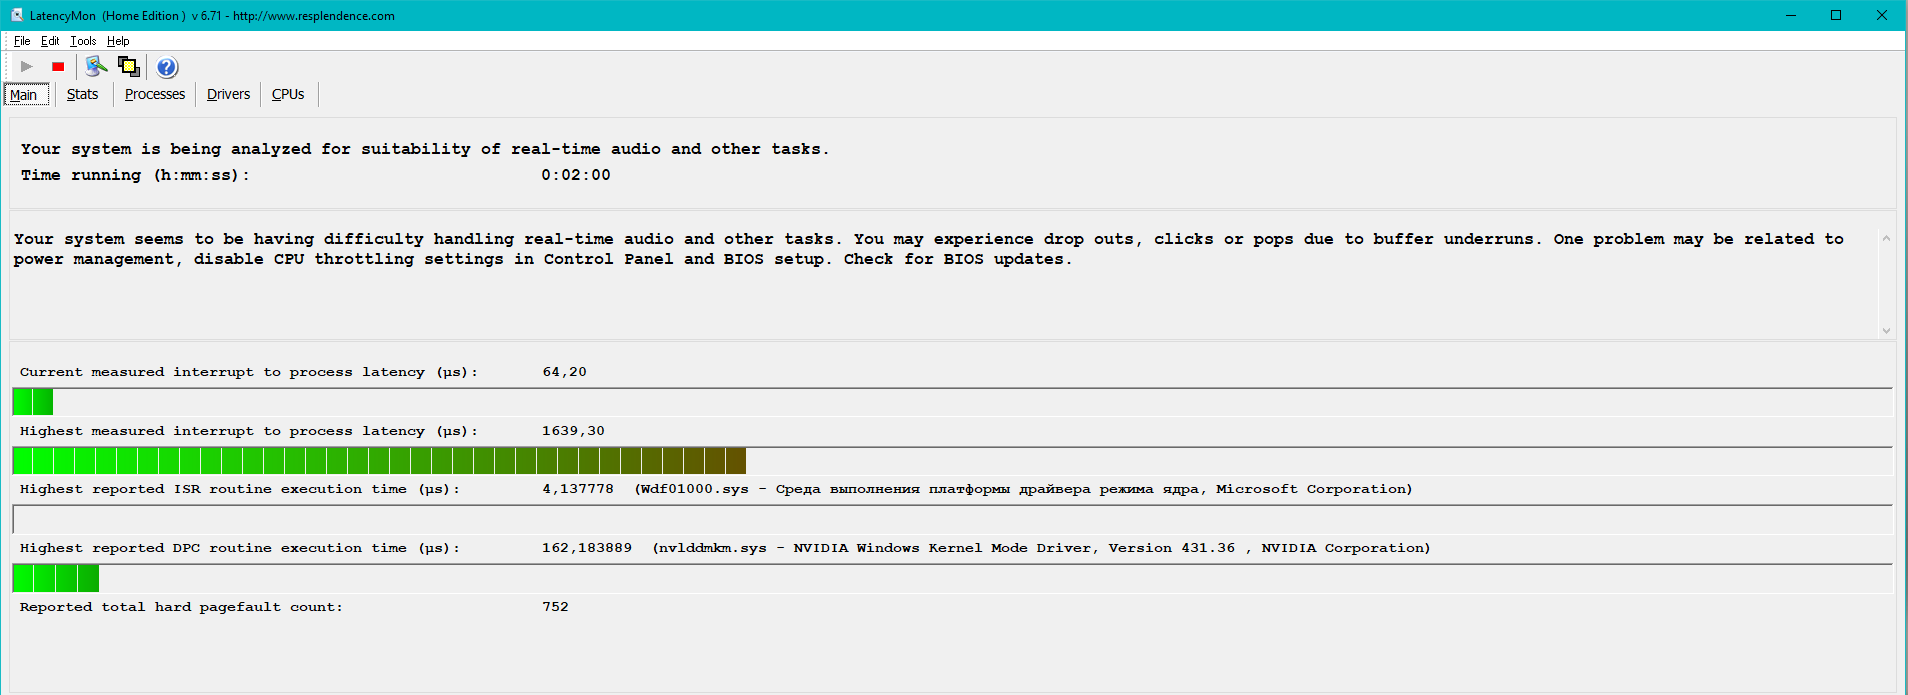Screen dimensions: 1908x695
Task: Click the ISR time value 4,137778
Action: click(578, 489)
